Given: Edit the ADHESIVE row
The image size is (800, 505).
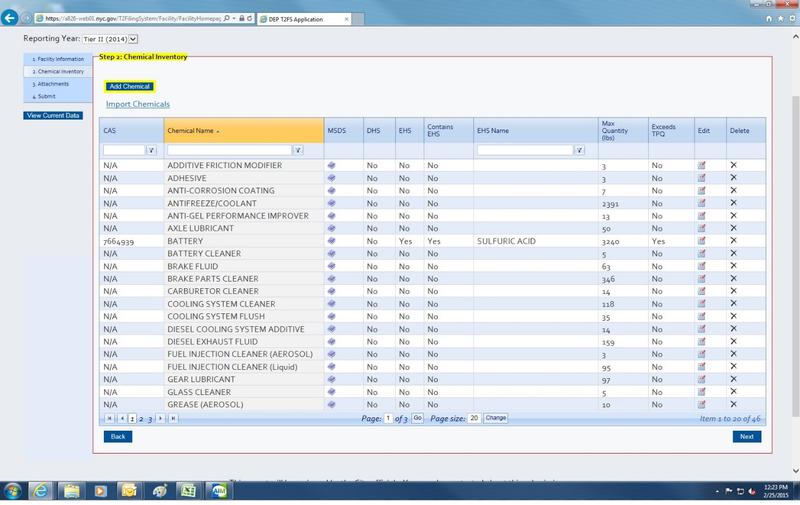Looking at the screenshot, I should pos(702,178).
